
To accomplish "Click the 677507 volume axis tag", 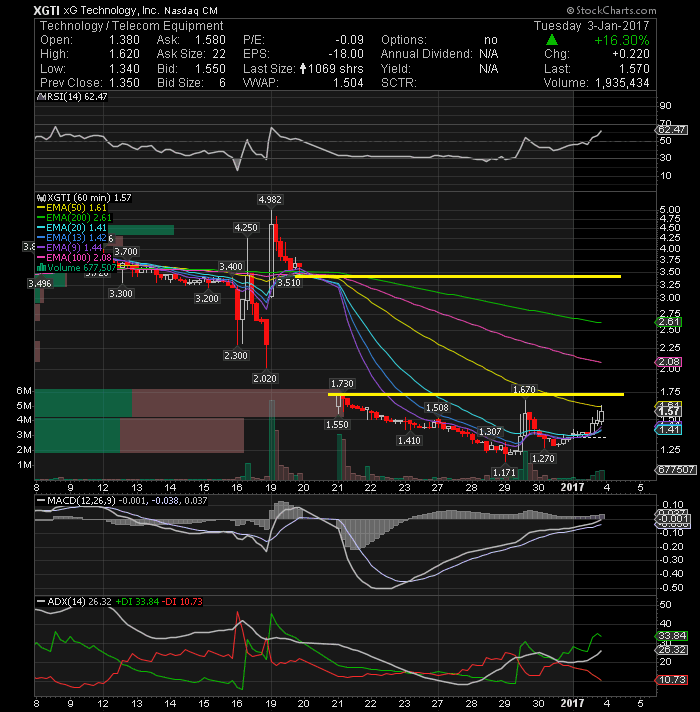I will tap(675, 470).
